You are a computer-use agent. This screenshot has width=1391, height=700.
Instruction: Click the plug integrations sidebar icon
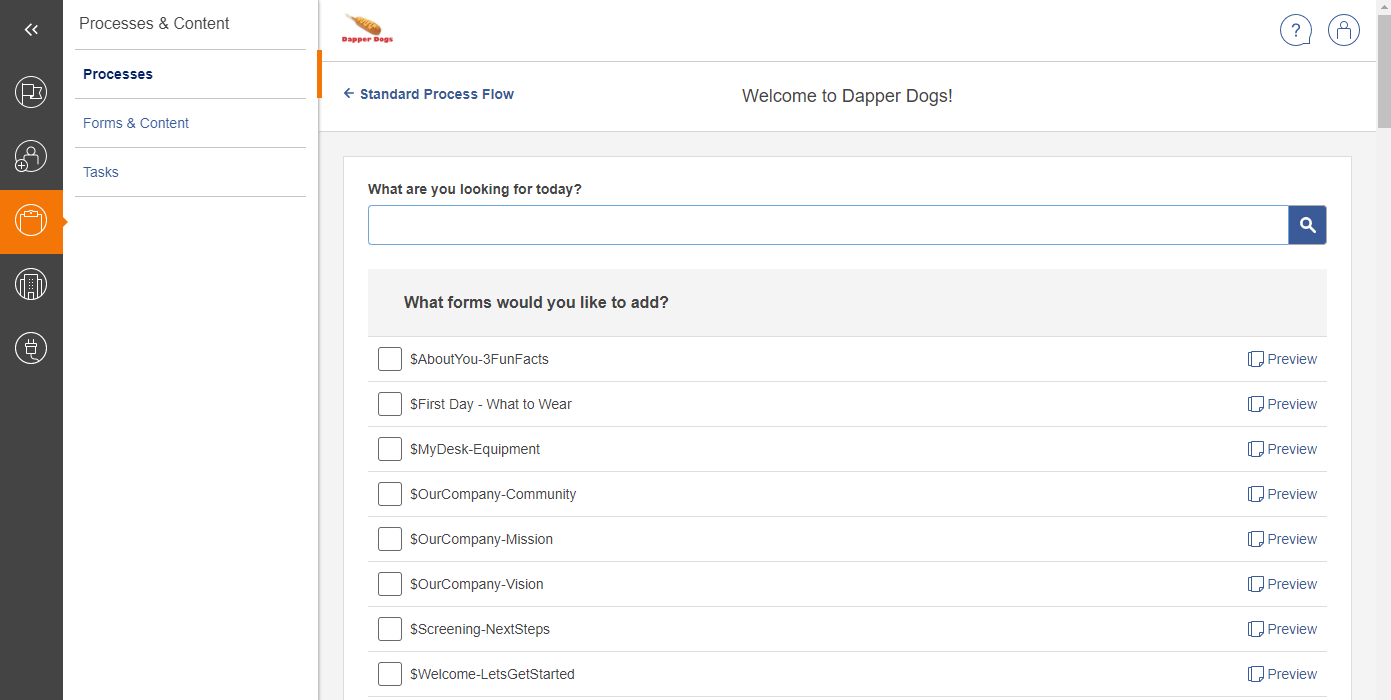pos(31,349)
